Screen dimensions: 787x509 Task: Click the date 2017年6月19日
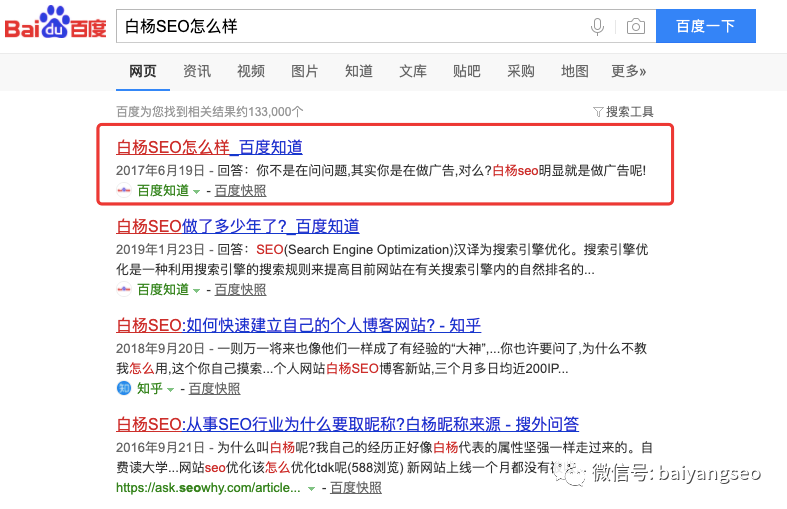(160, 171)
